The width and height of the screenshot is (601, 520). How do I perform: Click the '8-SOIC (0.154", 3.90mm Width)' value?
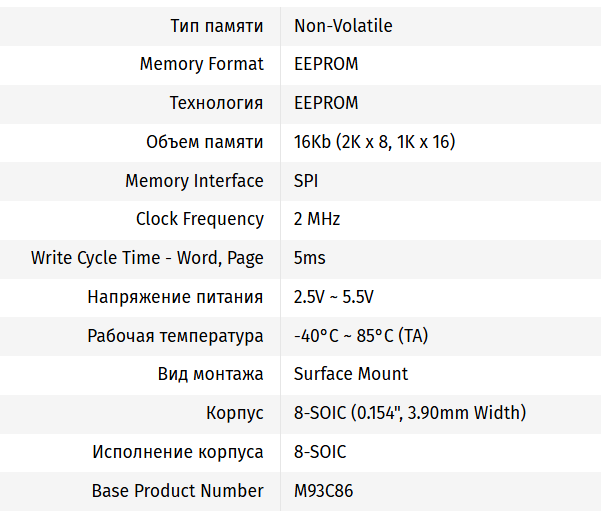point(409,413)
